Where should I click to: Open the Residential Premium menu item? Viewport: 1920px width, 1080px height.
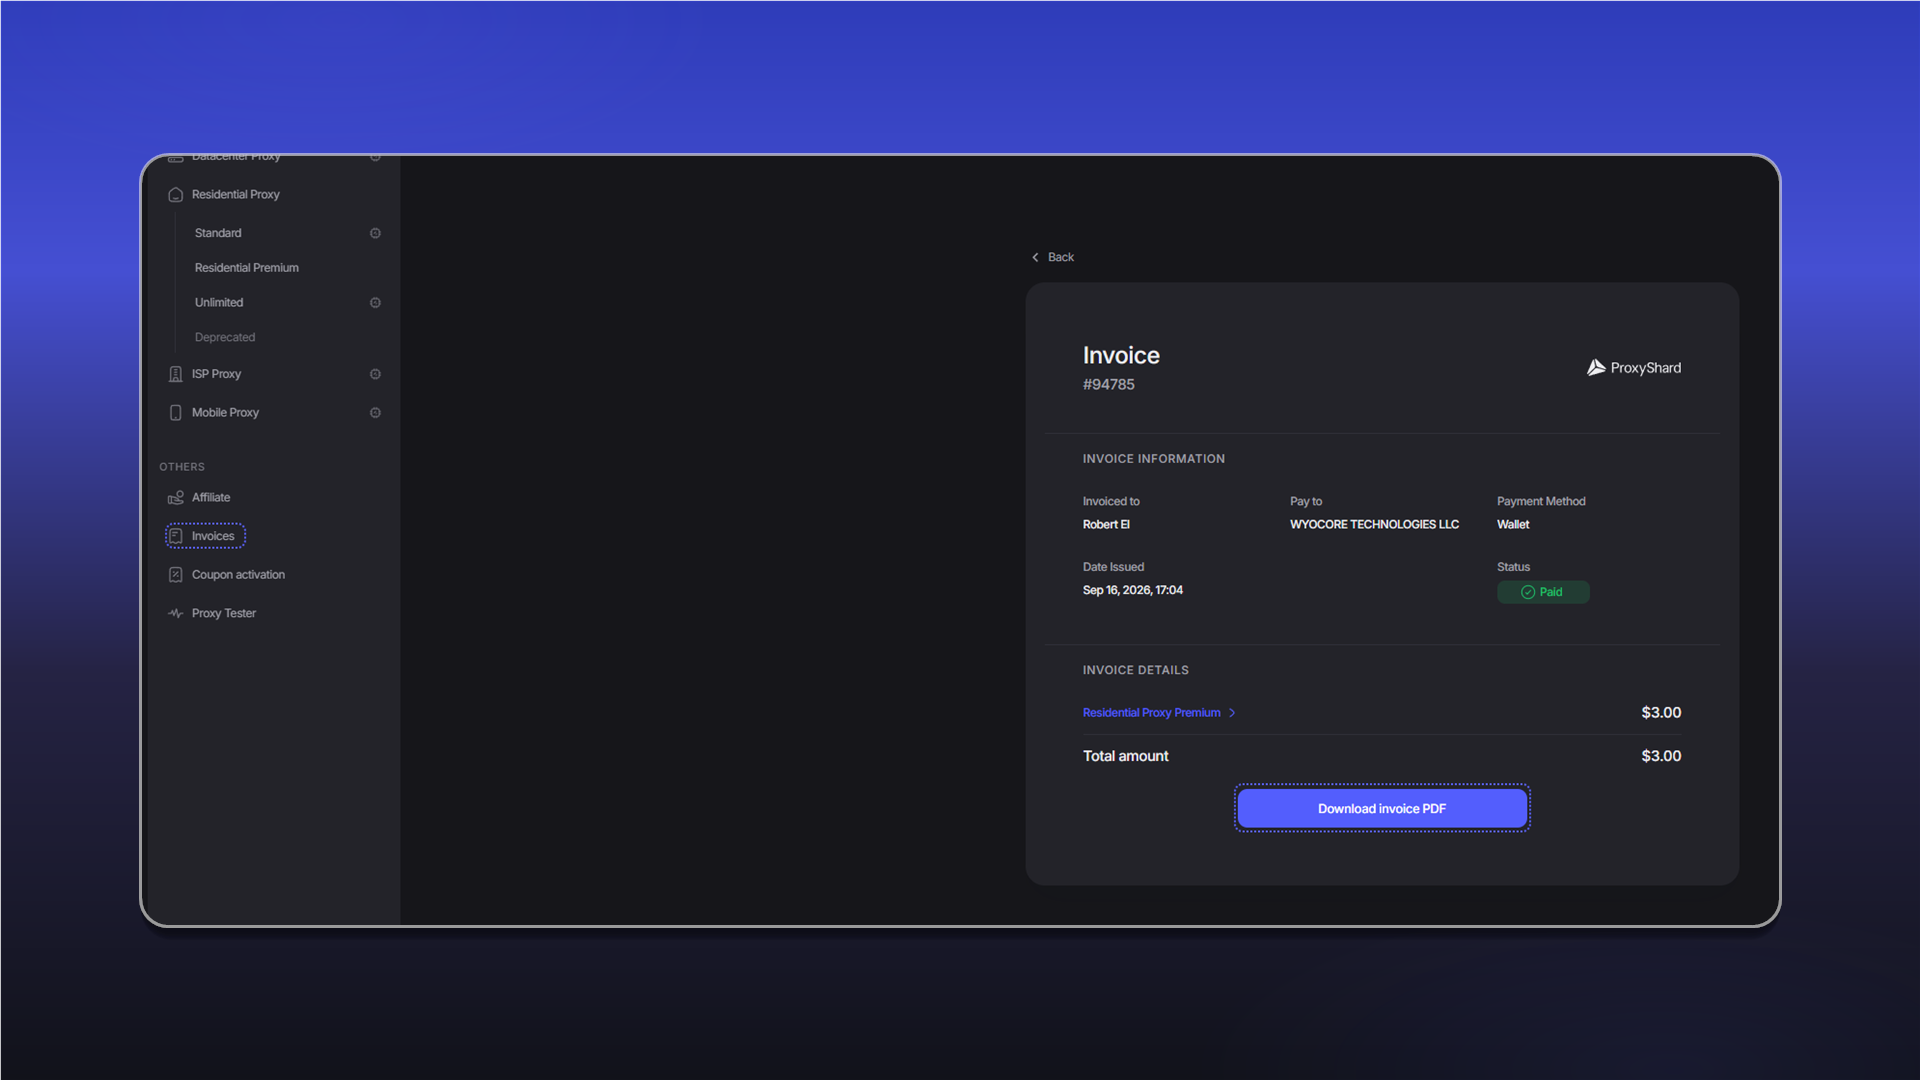click(247, 268)
